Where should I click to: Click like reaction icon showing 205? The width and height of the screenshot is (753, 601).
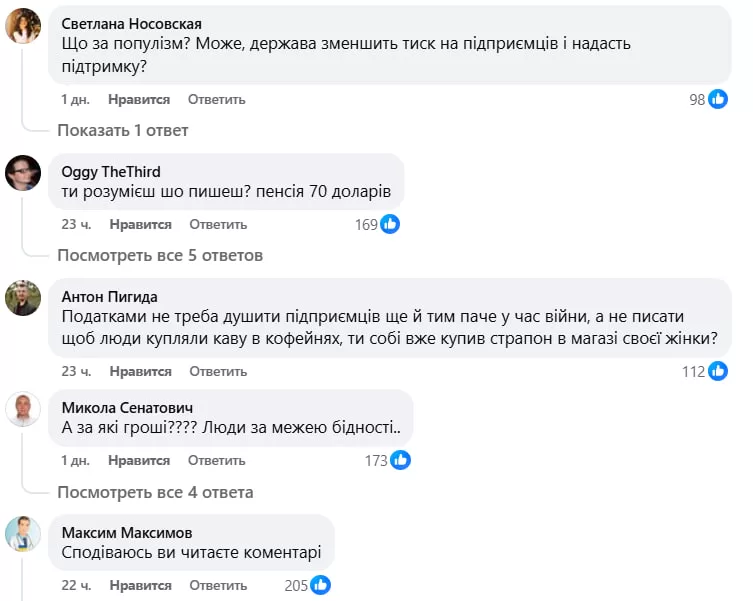click(x=320, y=585)
